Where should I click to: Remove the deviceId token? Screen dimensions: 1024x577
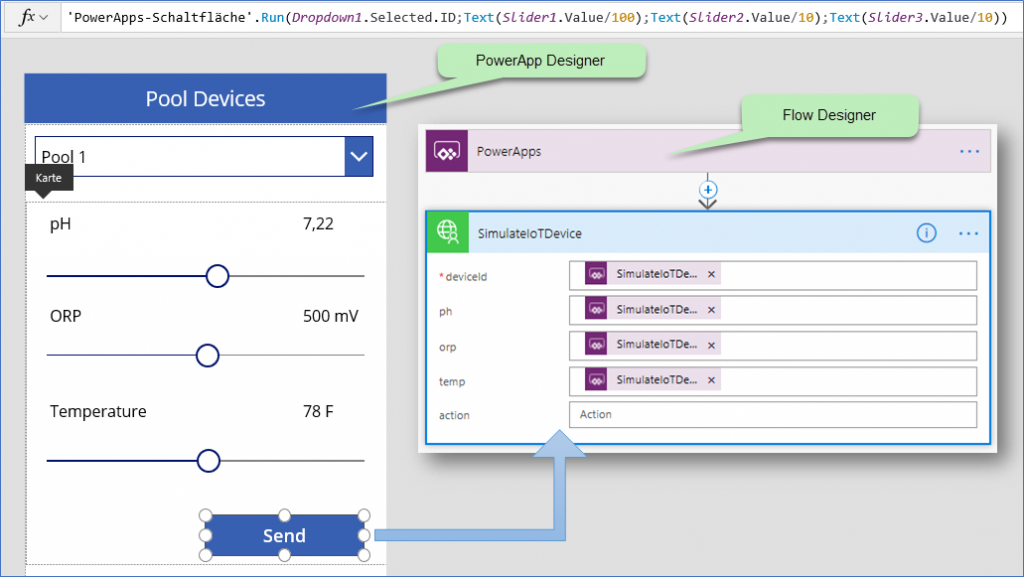(x=711, y=275)
